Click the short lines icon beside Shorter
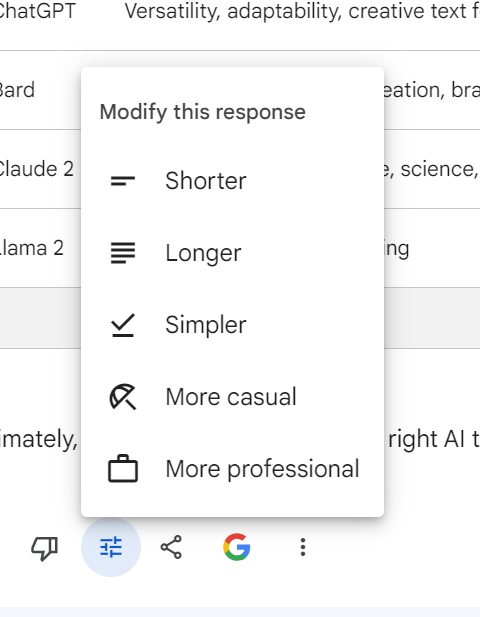 coord(123,181)
